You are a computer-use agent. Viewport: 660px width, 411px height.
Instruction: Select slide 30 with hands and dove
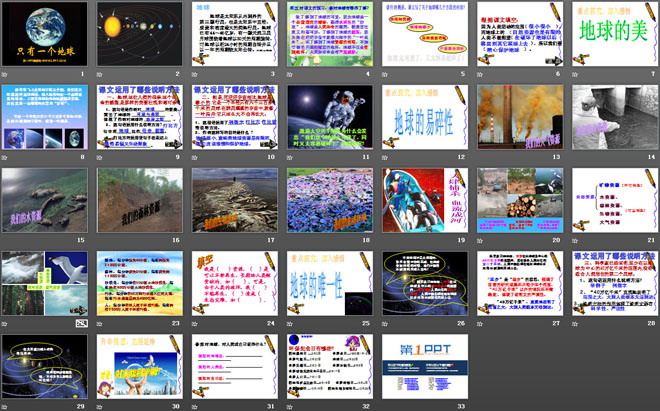coord(140,366)
